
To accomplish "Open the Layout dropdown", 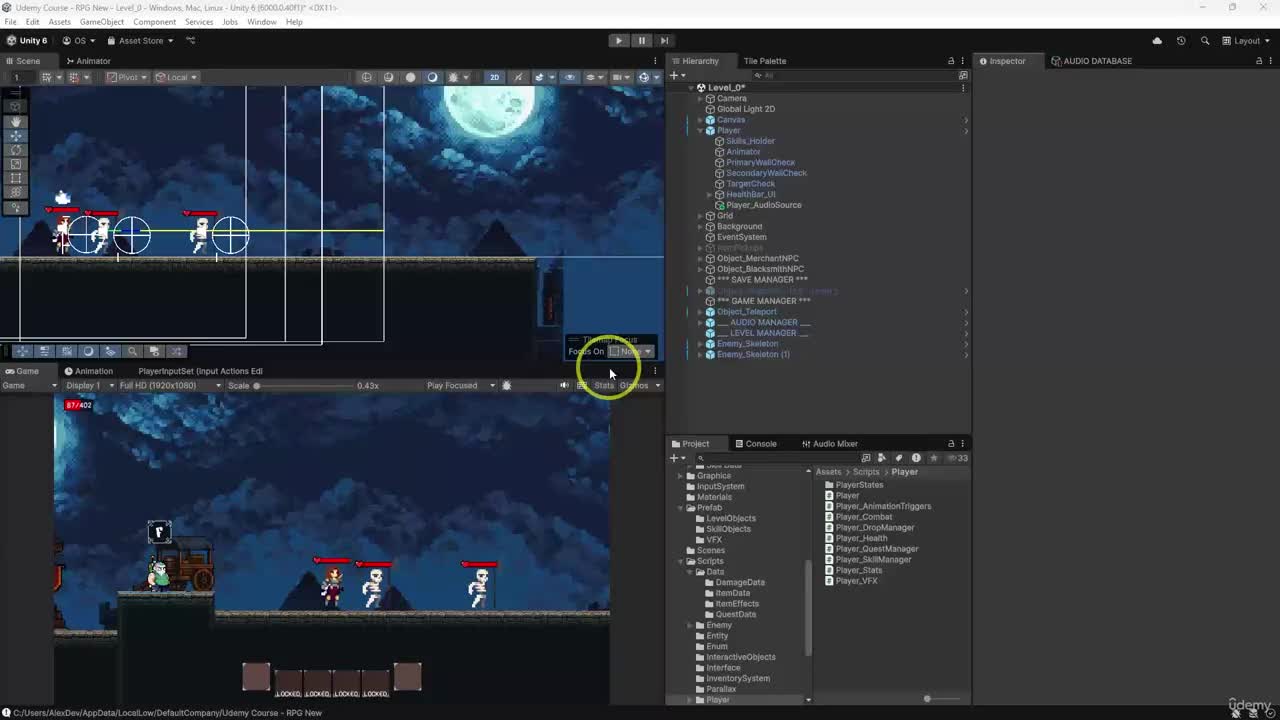I will (1245, 41).
